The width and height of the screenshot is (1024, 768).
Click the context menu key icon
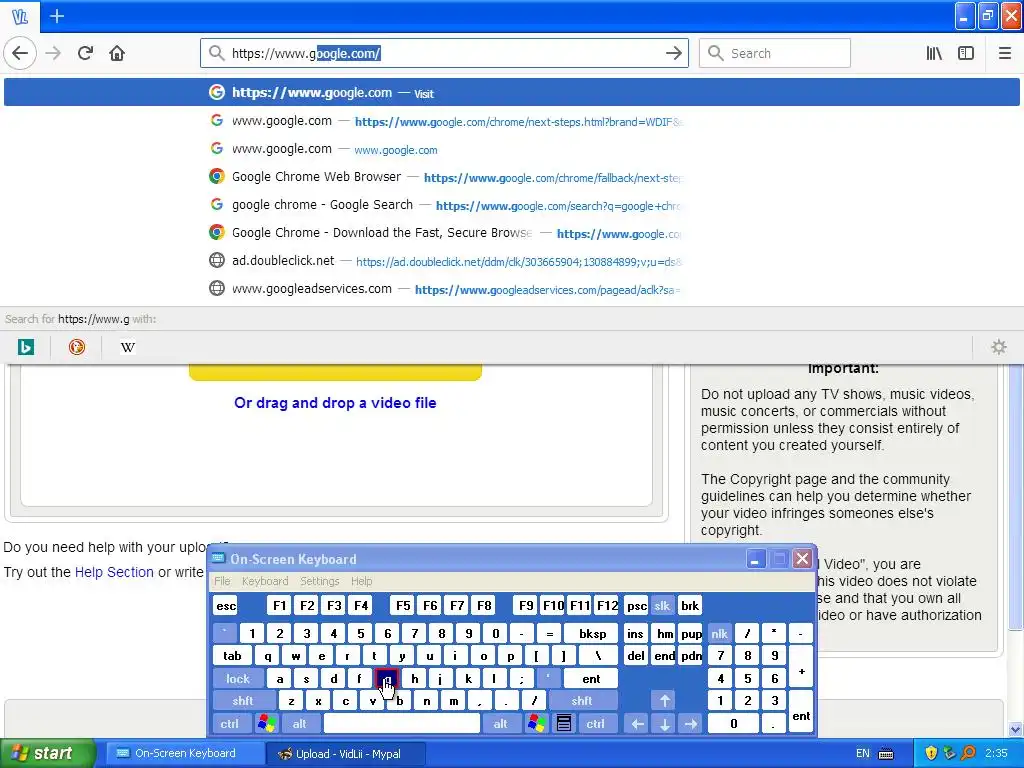tap(564, 724)
